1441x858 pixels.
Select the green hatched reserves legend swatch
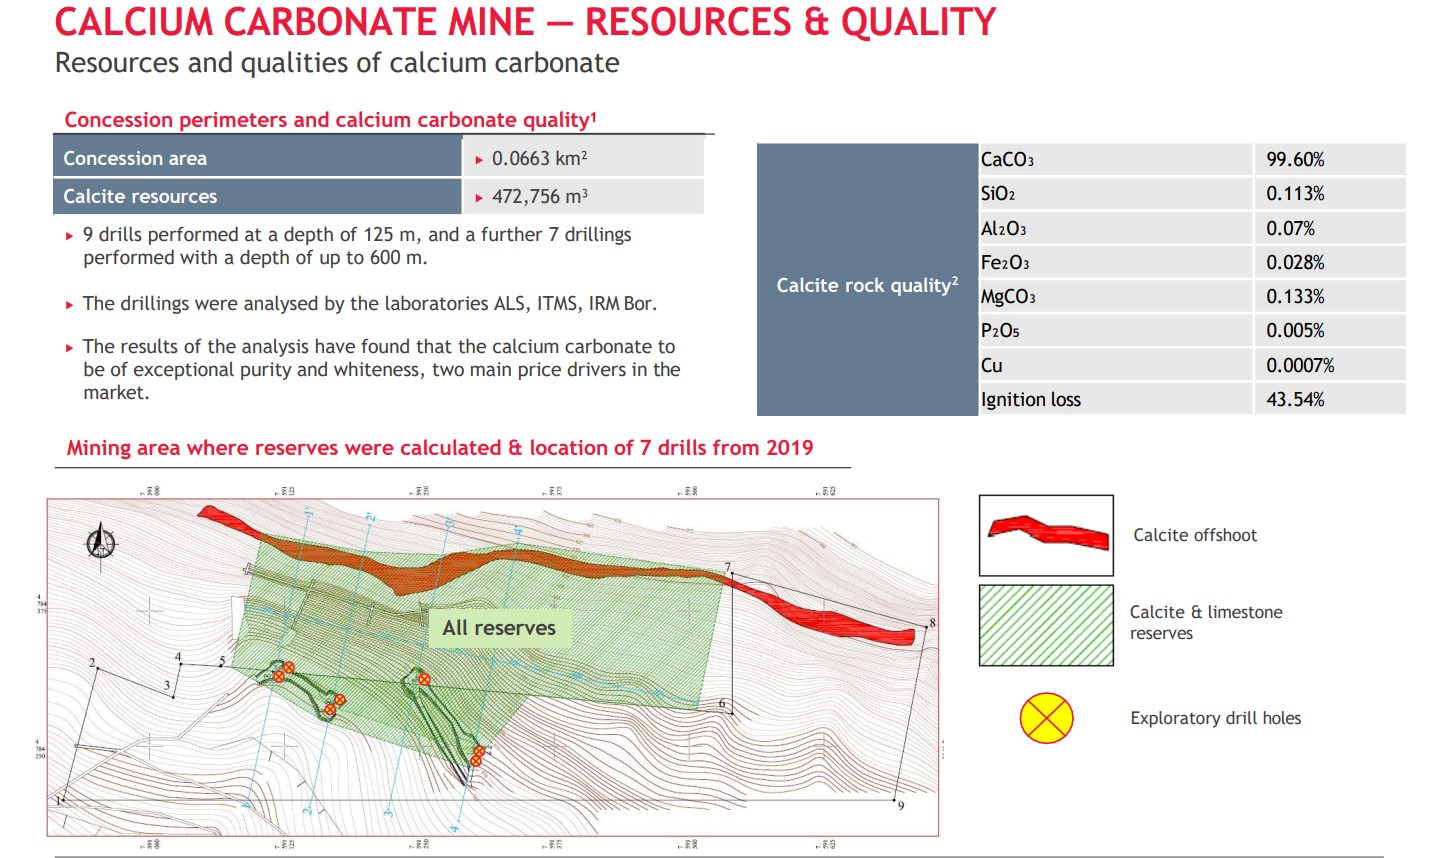coord(1046,626)
